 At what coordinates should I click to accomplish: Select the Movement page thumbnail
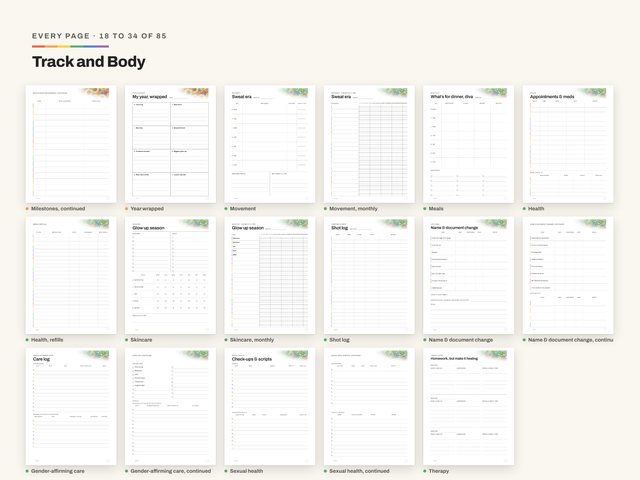click(270, 144)
